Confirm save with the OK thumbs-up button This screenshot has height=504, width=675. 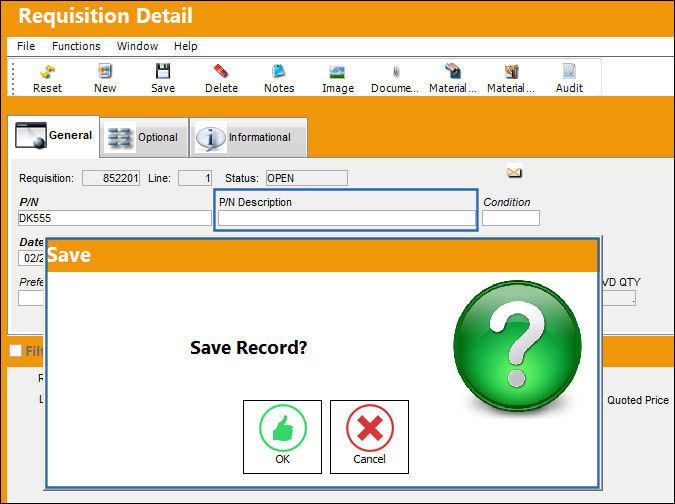coord(282,437)
